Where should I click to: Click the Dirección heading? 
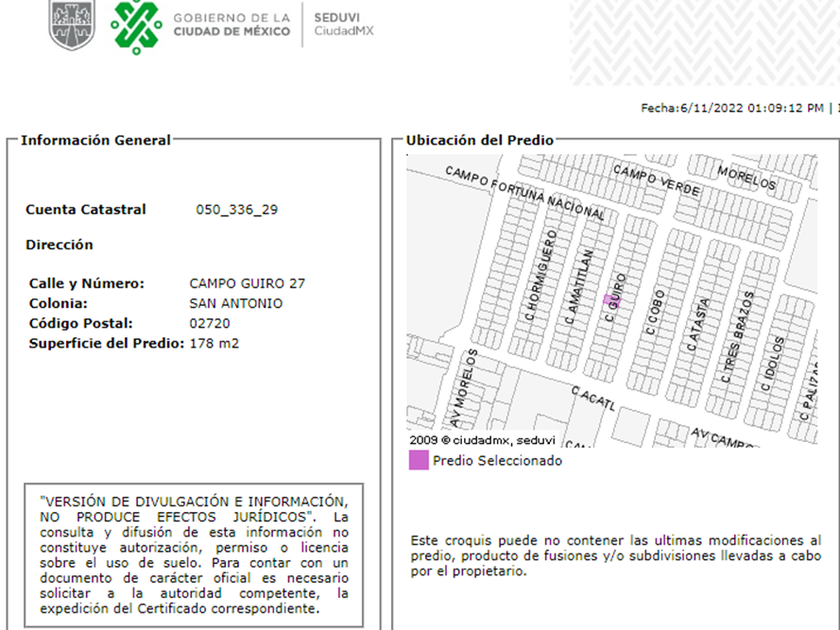tap(59, 245)
